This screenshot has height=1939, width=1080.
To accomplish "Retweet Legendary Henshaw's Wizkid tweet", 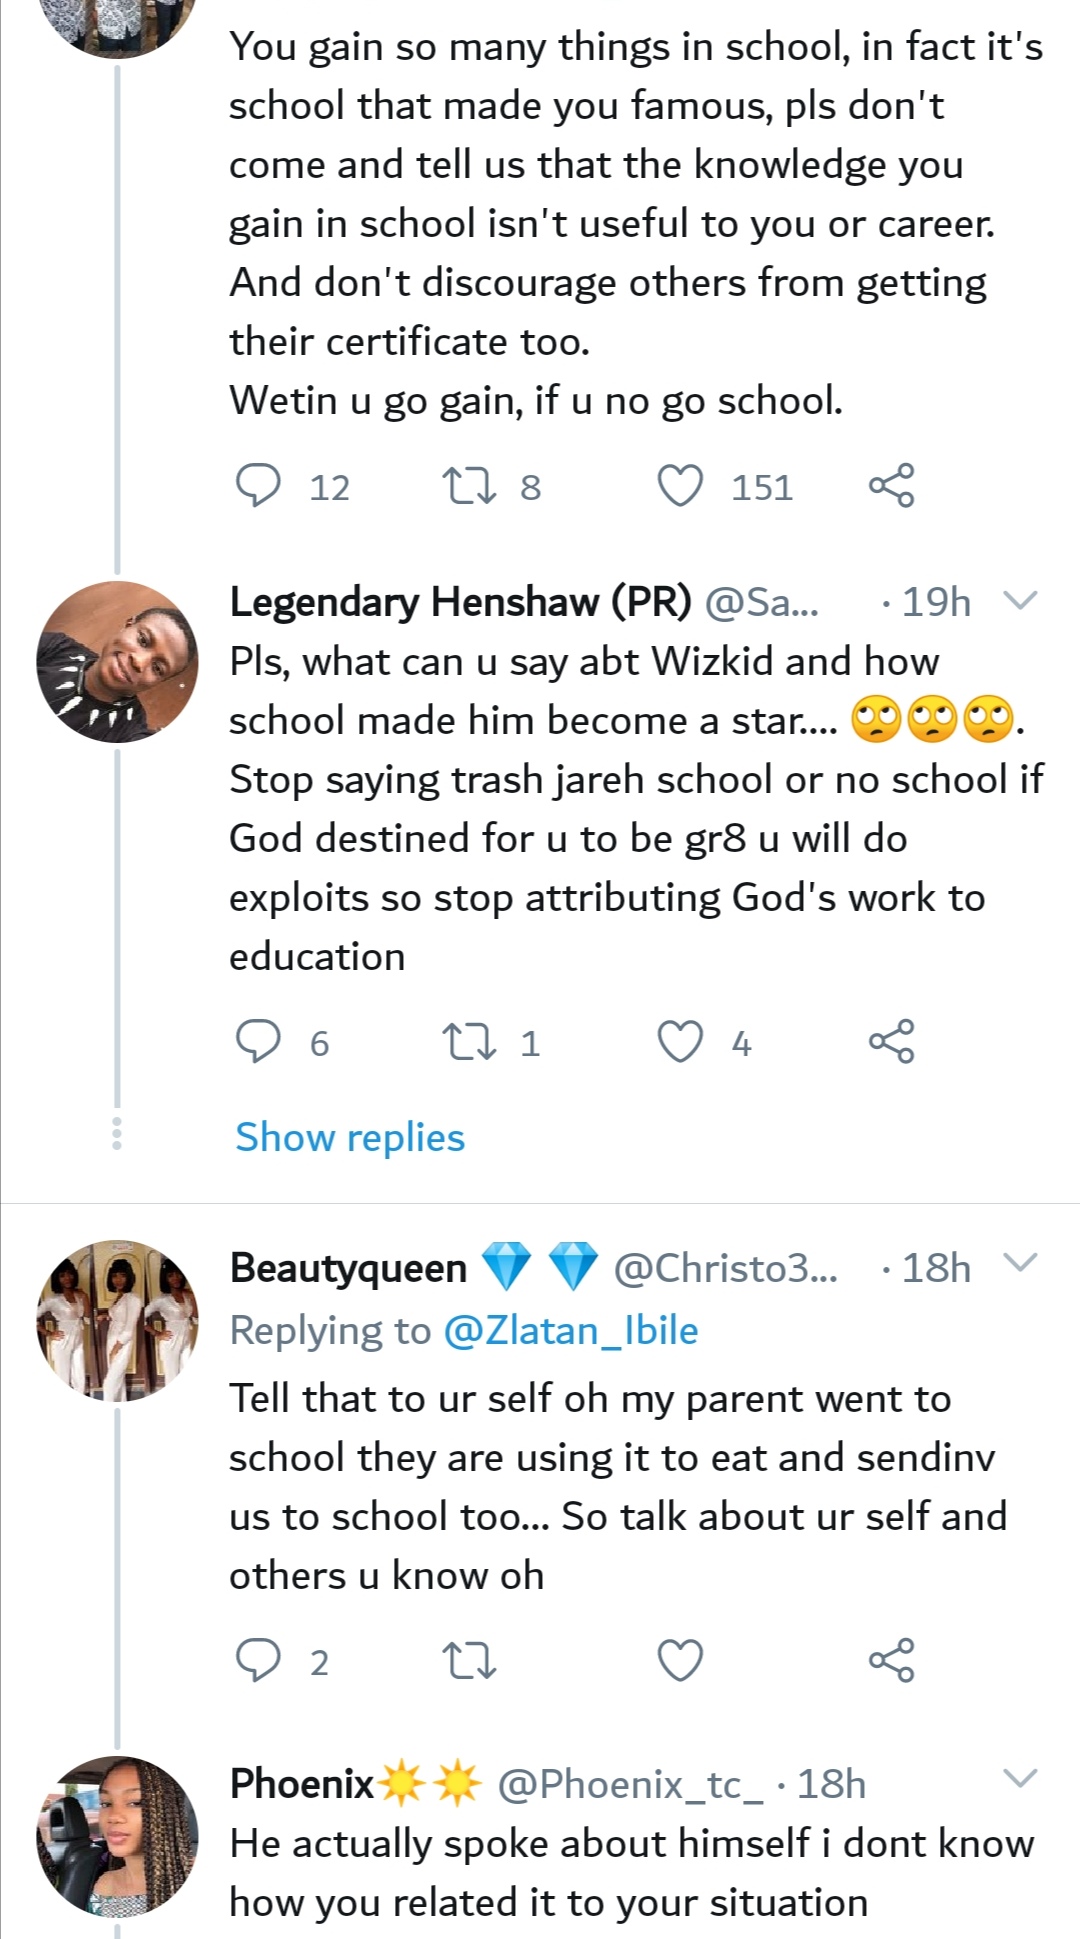I will pyautogui.click(x=468, y=1041).
